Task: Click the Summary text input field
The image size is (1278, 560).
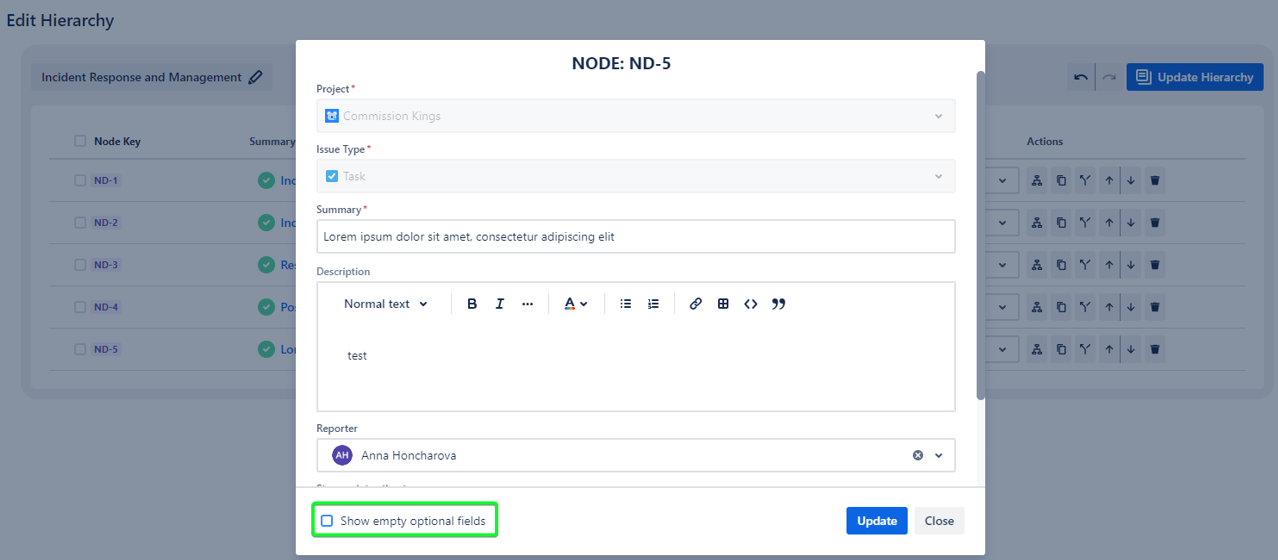Action: [x=635, y=237]
